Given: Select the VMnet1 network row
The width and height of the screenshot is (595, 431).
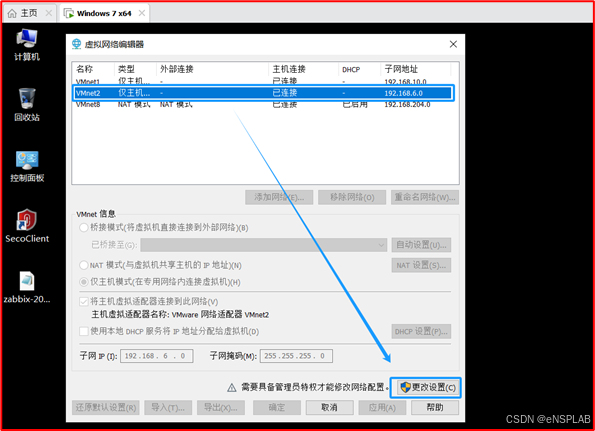Looking at the screenshot, I should tap(263, 81).
